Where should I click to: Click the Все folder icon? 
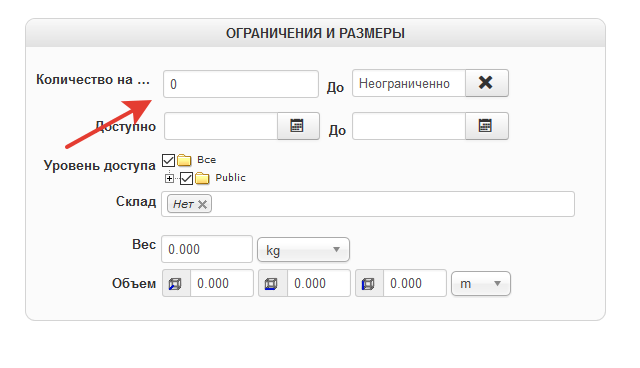[x=184, y=160]
